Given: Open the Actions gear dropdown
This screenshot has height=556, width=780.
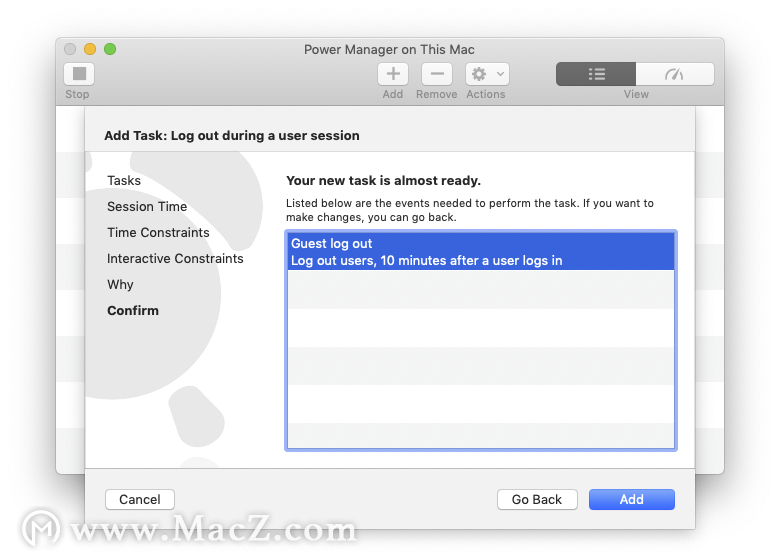Looking at the screenshot, I should click(x=488, y=74).
